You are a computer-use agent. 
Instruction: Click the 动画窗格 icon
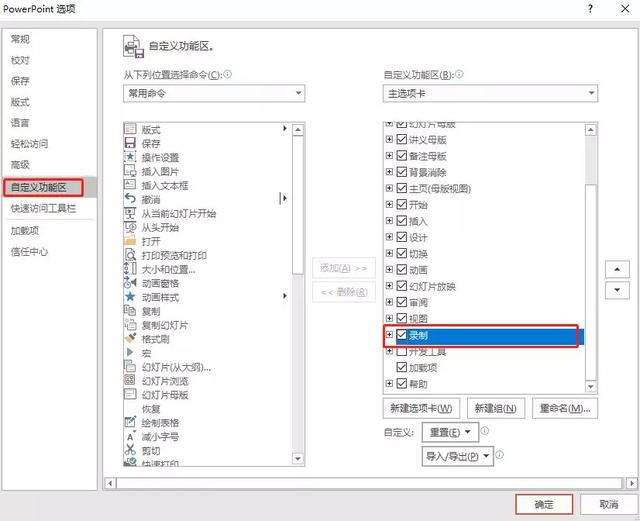pyautogui.click(x=130, y=283)
